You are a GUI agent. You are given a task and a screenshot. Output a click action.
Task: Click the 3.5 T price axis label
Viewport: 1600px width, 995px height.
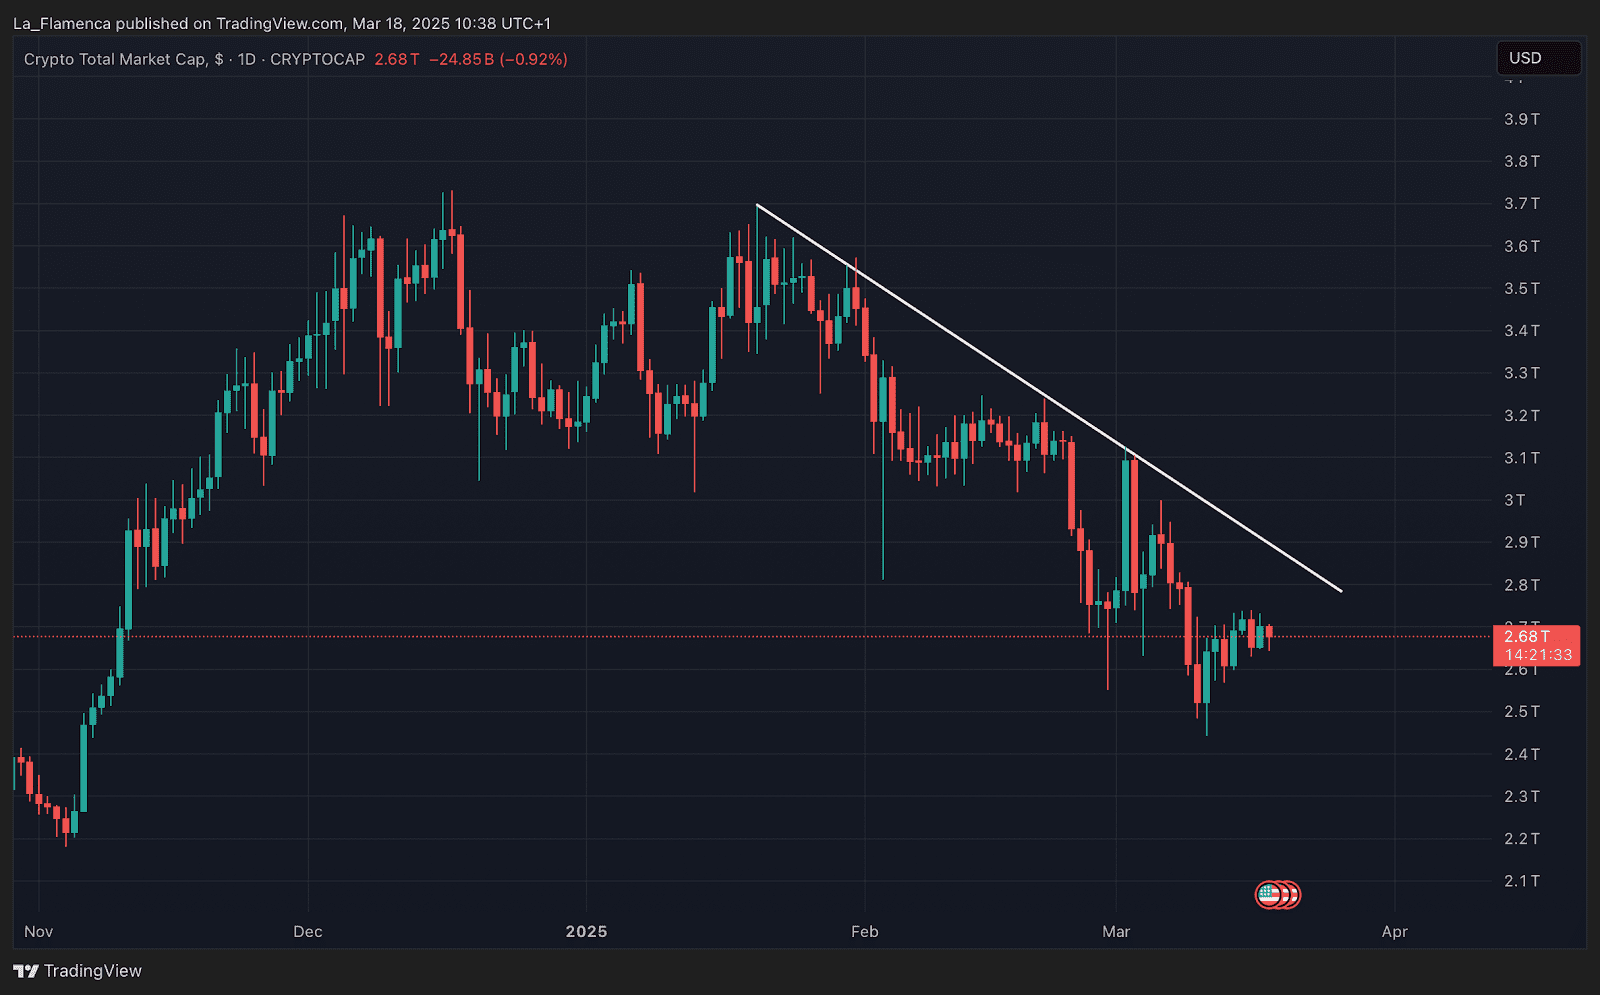coord(1522,288)
